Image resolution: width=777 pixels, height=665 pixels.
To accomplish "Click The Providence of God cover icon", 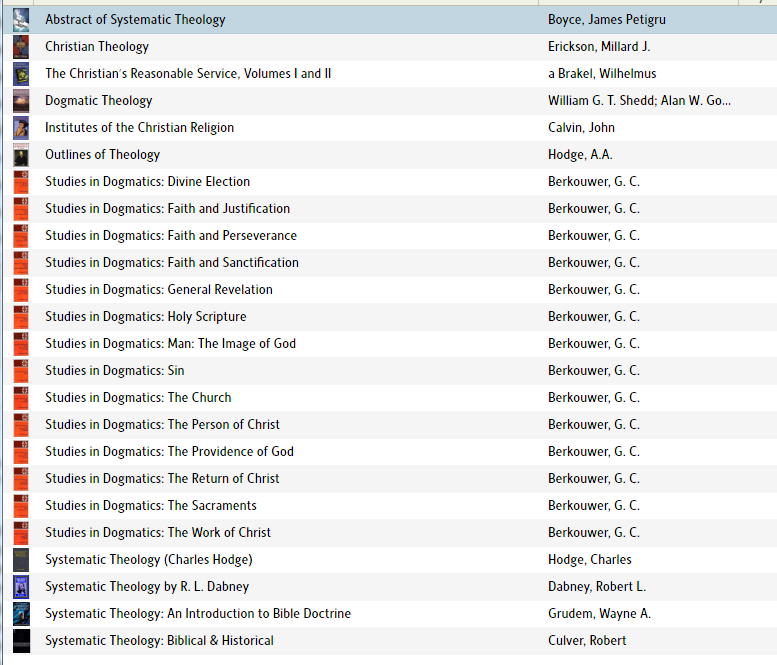I will click(x=21, y=452).
